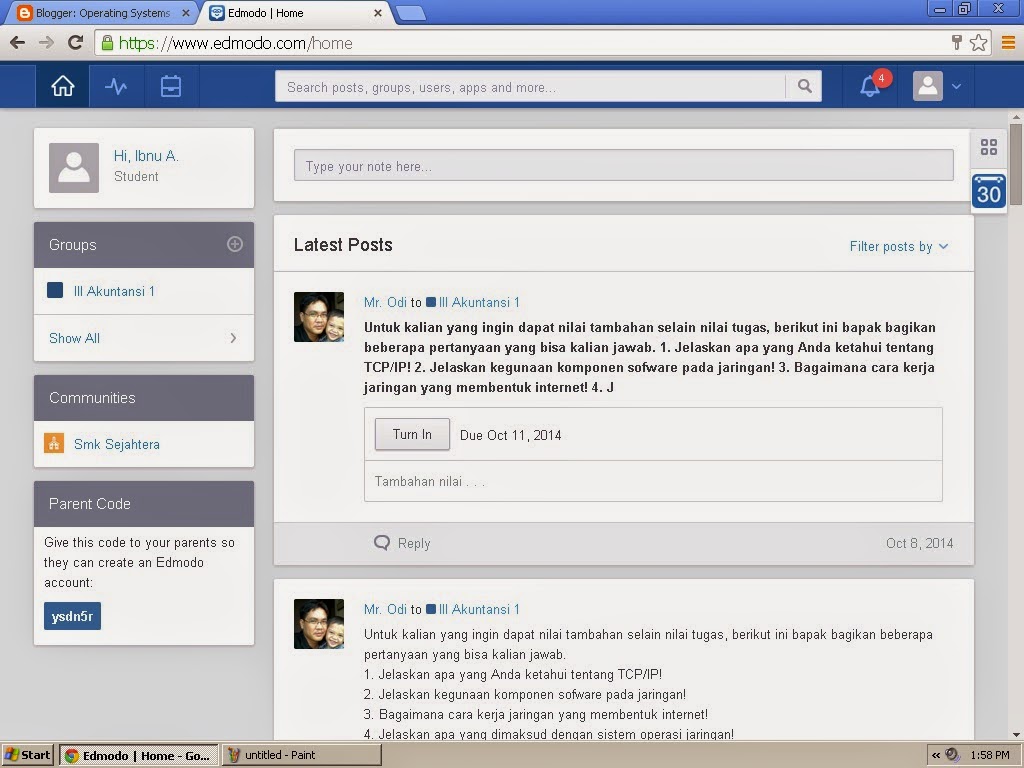The height and width of the screenshot is (768, 1024).
Task: Click III Akuntansi 1 link on first post
Action: [479, 302]
